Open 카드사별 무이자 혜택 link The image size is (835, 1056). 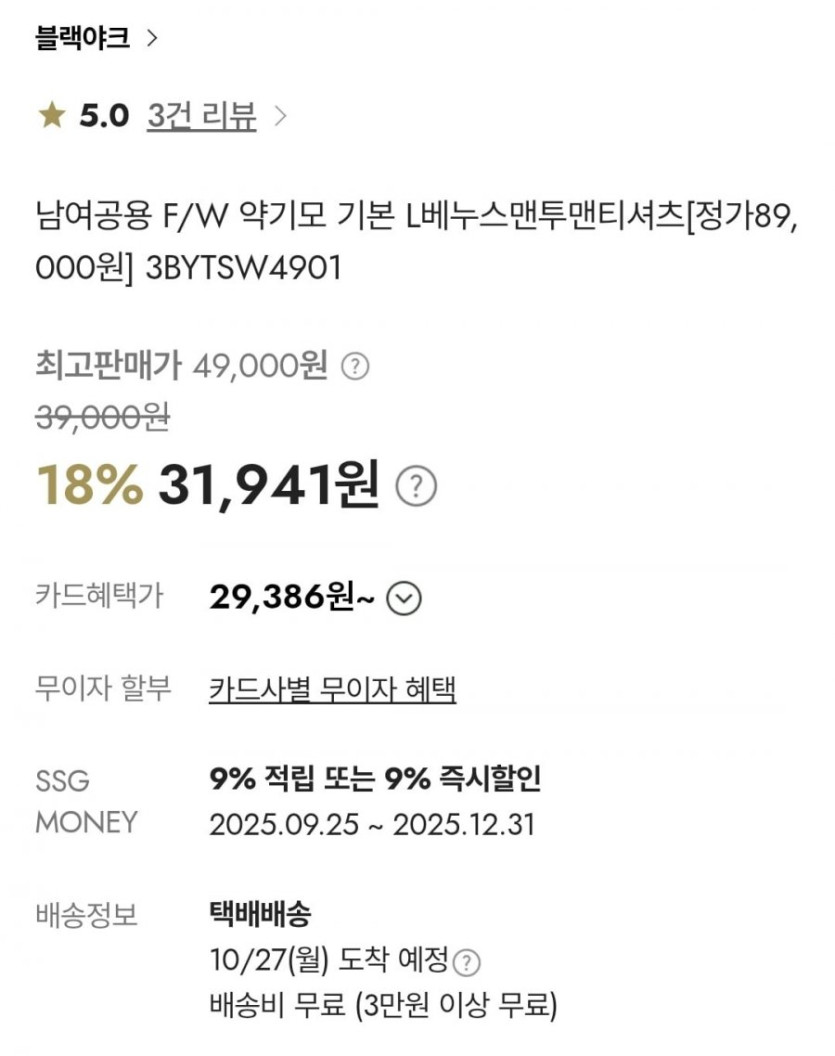tap(332, 689)
